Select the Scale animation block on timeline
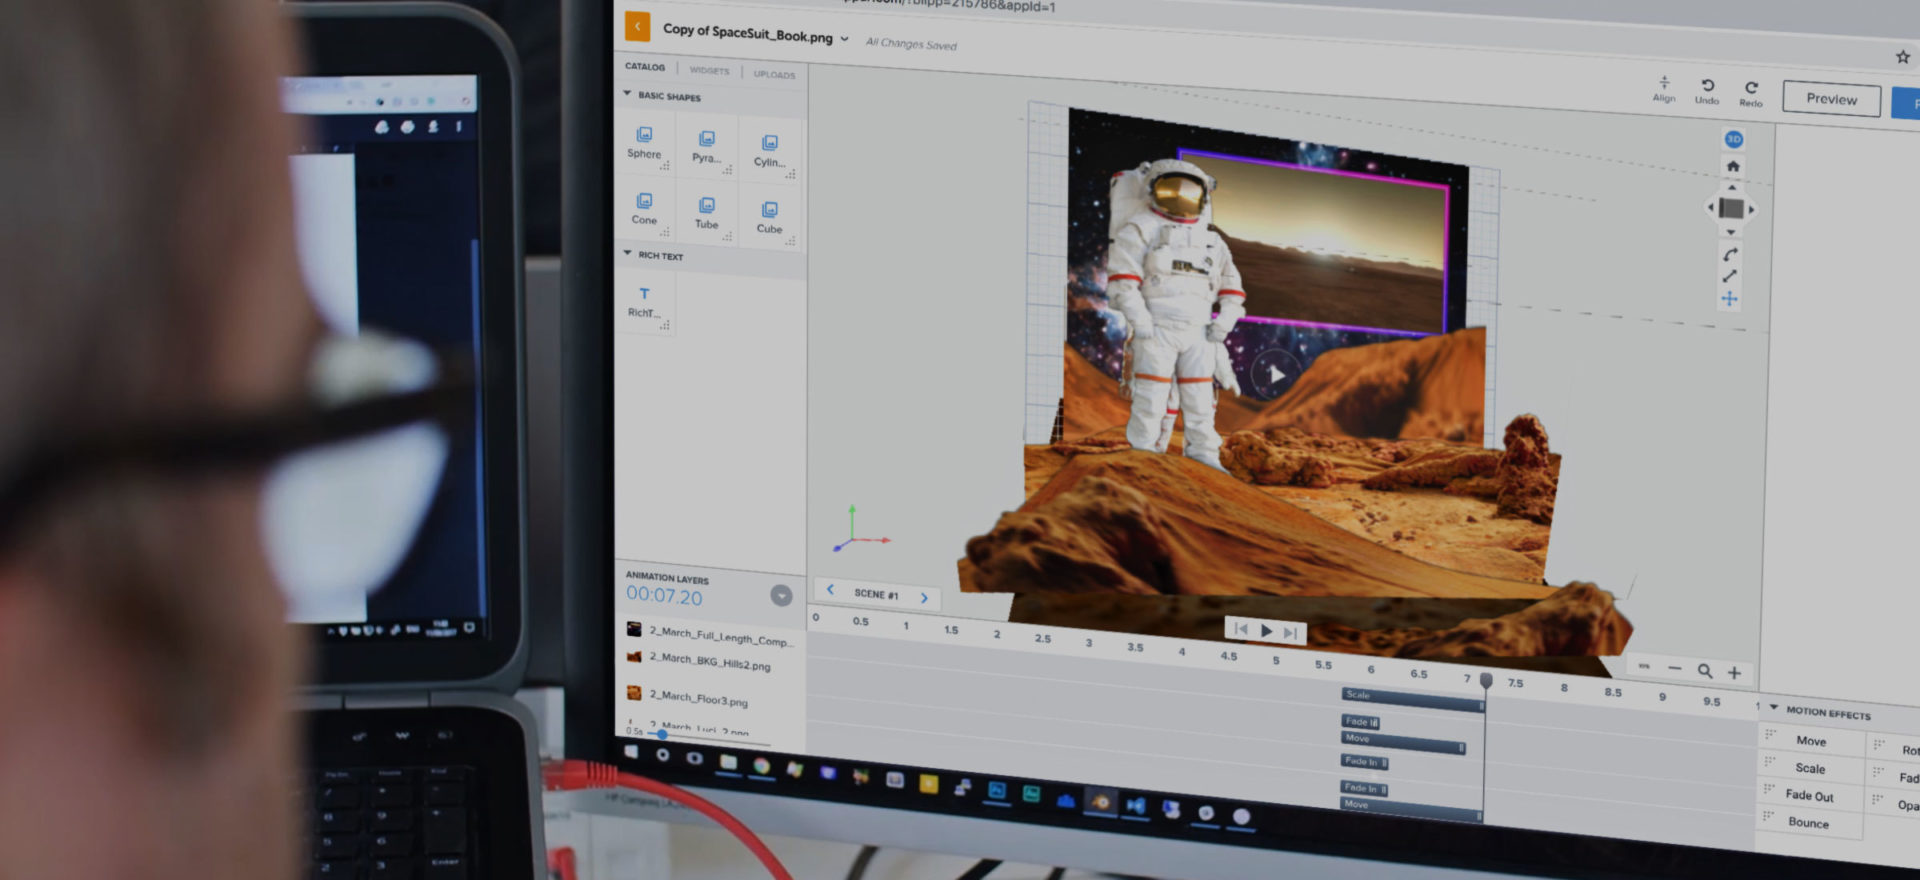The height and width of the screenshot is (880, 1920). [x=1412, y=699]
